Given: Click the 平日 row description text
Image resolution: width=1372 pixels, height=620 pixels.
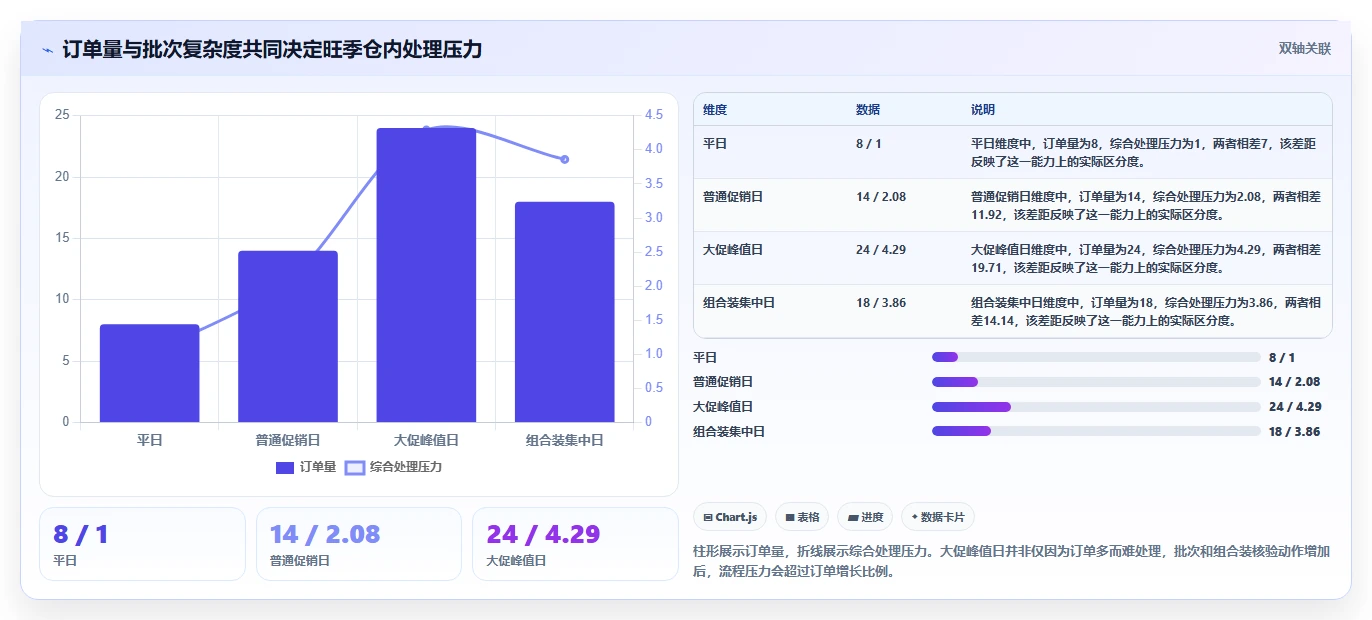Looking at the screenshot, I should click(x=1146, y=152).
